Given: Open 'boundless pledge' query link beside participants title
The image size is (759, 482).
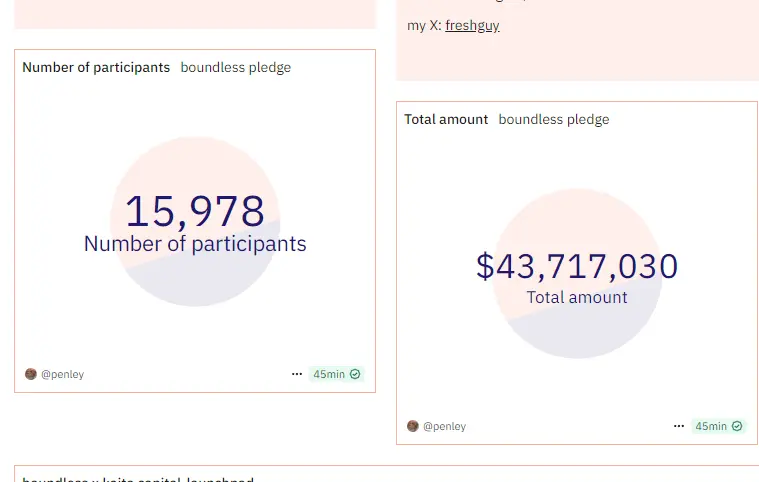Looking at the screenshot, I should coord(236,67).
